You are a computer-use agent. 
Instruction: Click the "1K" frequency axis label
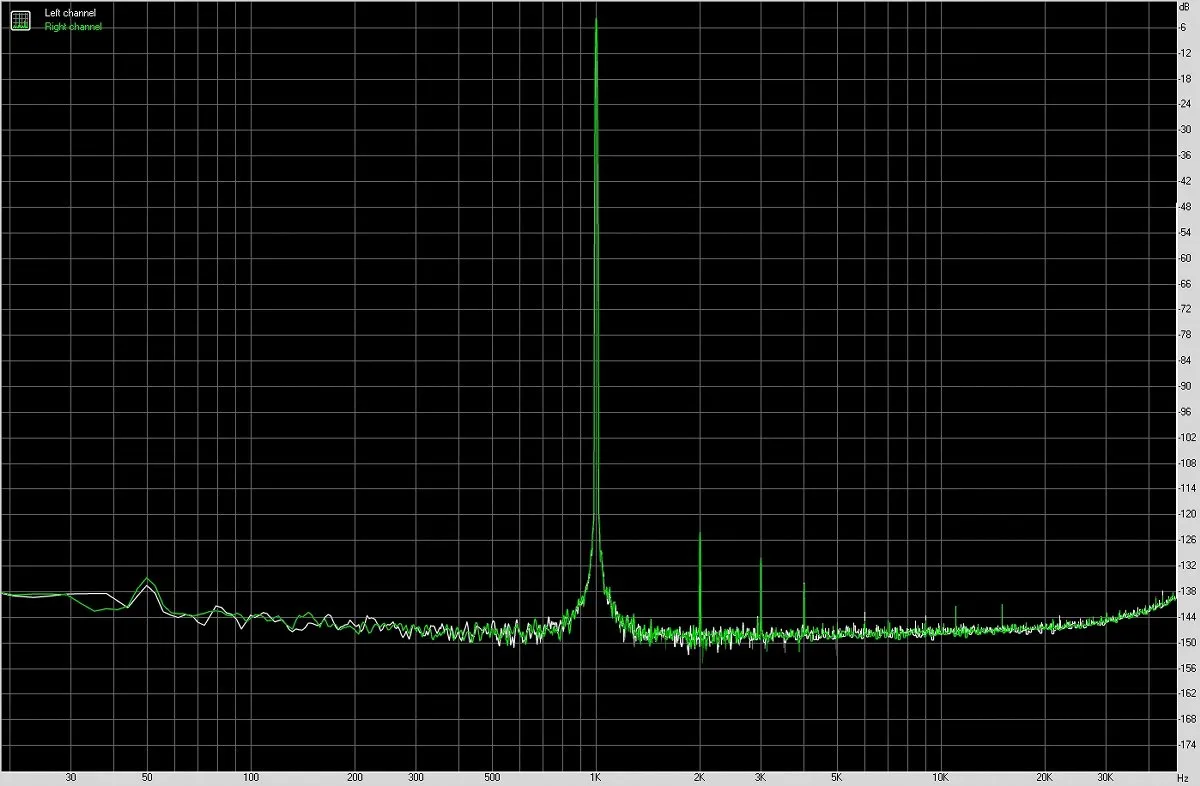tap(596, 776)
